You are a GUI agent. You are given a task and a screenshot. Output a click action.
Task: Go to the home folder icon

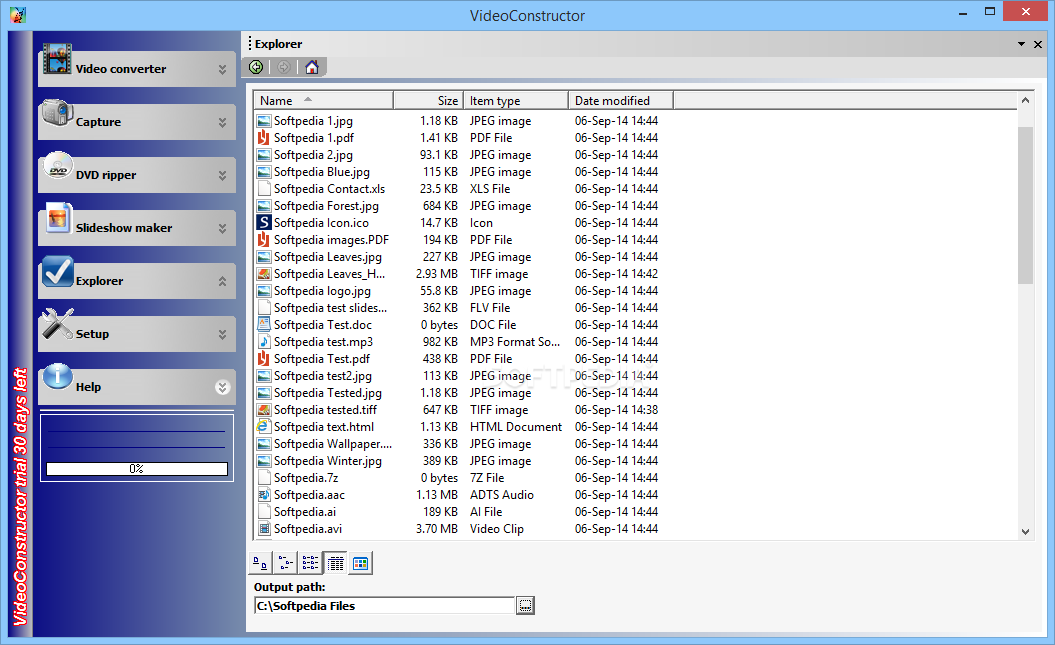(x=312, y=67)
